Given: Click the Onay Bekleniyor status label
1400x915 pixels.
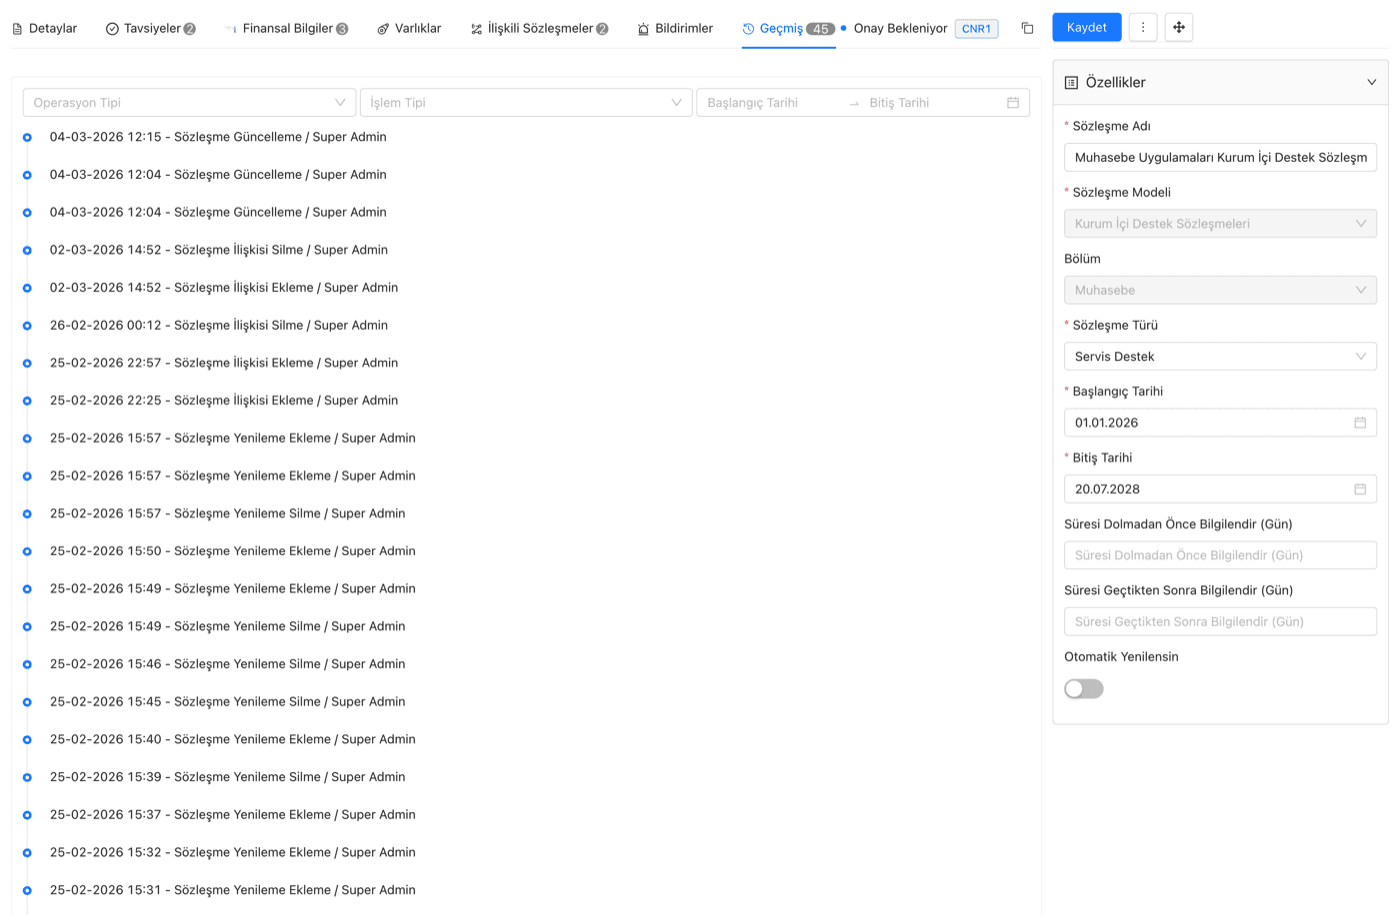Looking at the screenshot, I should click(900, 28).
